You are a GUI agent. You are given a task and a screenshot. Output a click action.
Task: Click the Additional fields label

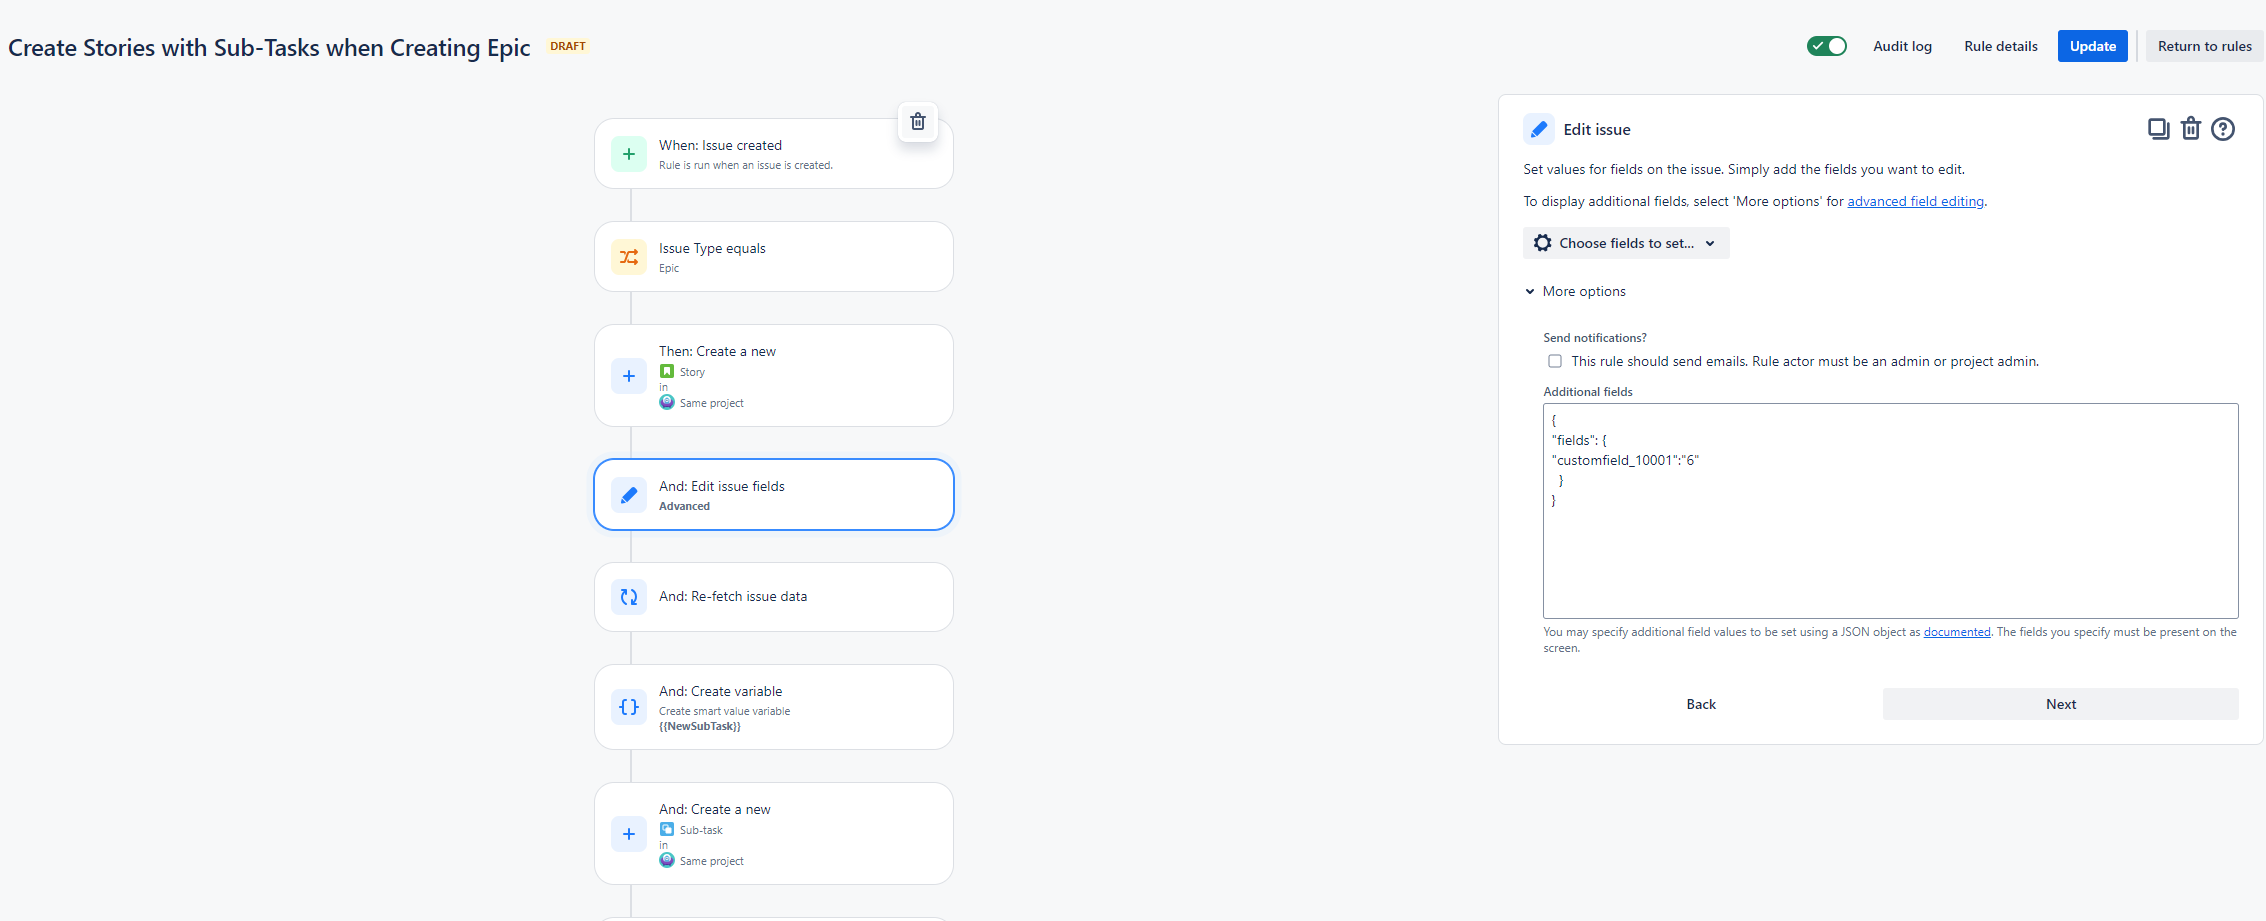click(x=1587, y=392)
